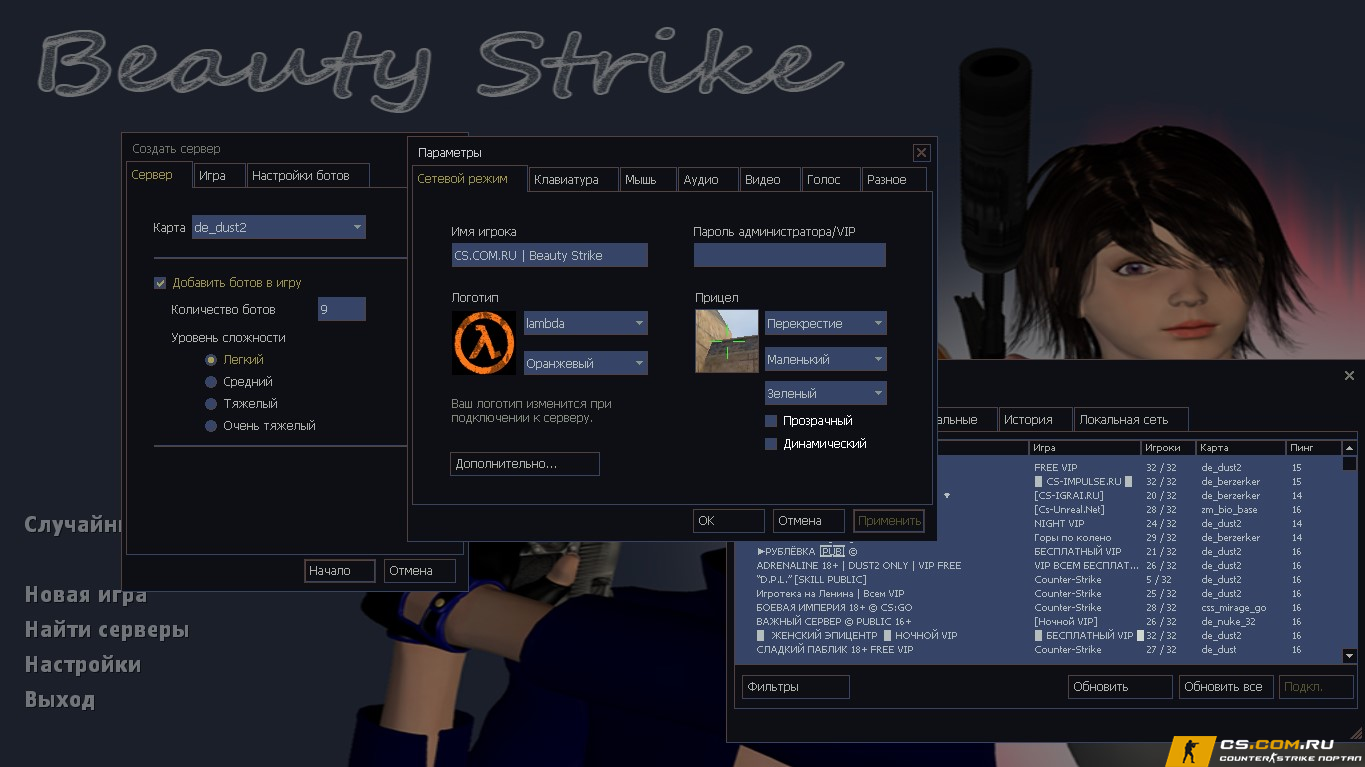
Task: Switch to the Видео tab
Action: point(770,180)
